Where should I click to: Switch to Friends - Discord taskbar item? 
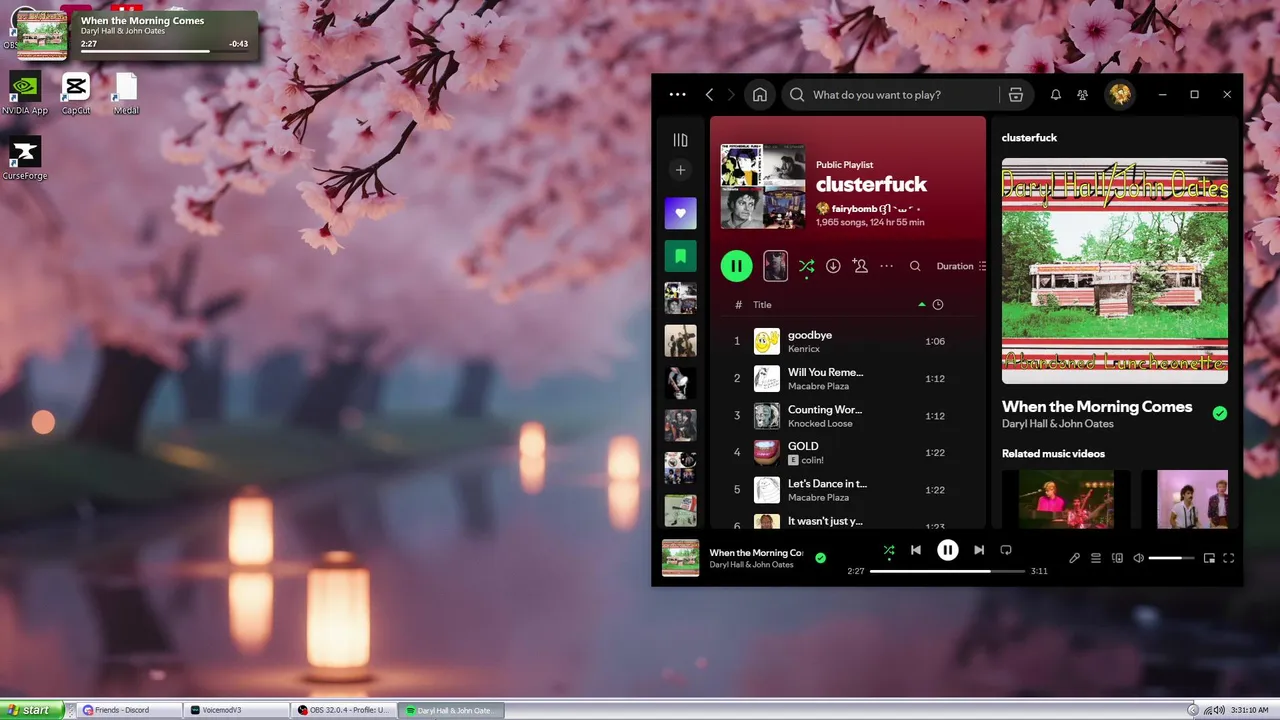click(128, 710)
